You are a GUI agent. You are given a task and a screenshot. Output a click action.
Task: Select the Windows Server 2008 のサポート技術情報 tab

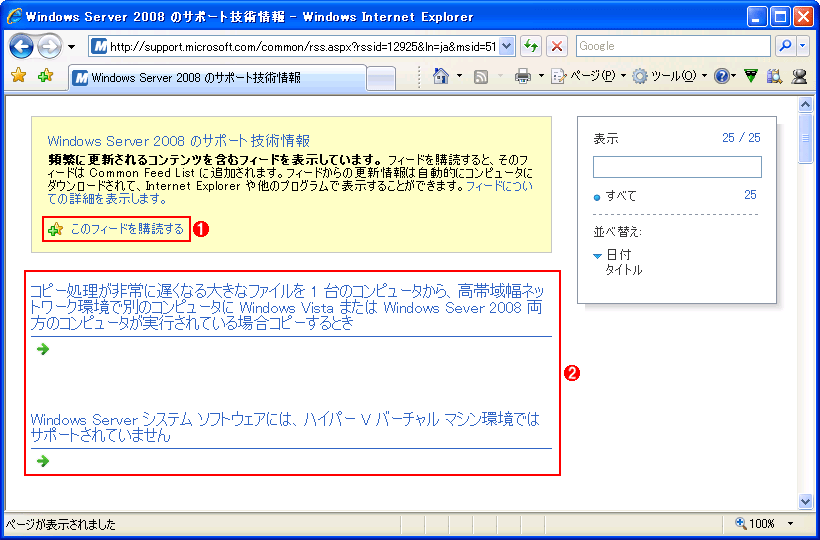coord(217,78)
